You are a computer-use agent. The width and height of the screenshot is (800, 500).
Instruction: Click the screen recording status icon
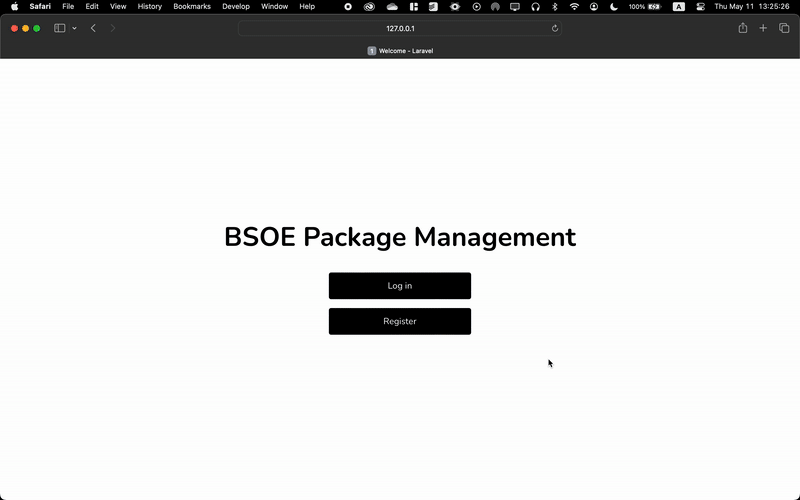[348, 7]
